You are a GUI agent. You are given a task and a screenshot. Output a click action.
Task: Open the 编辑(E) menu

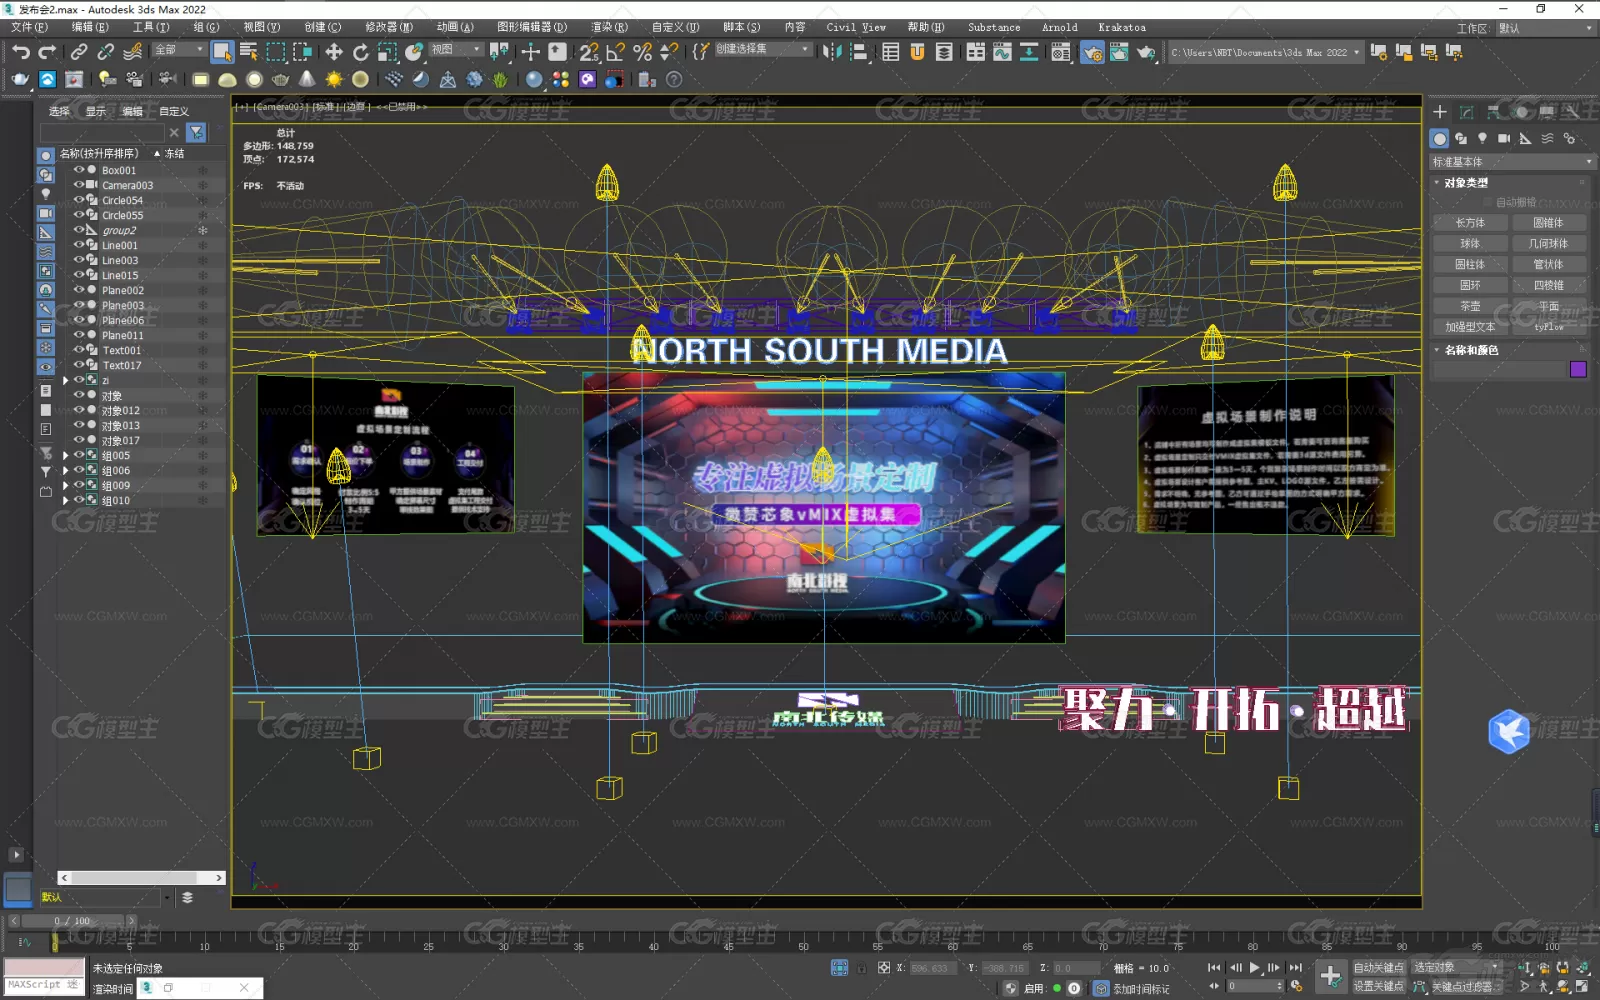click(x=89, y=27)
